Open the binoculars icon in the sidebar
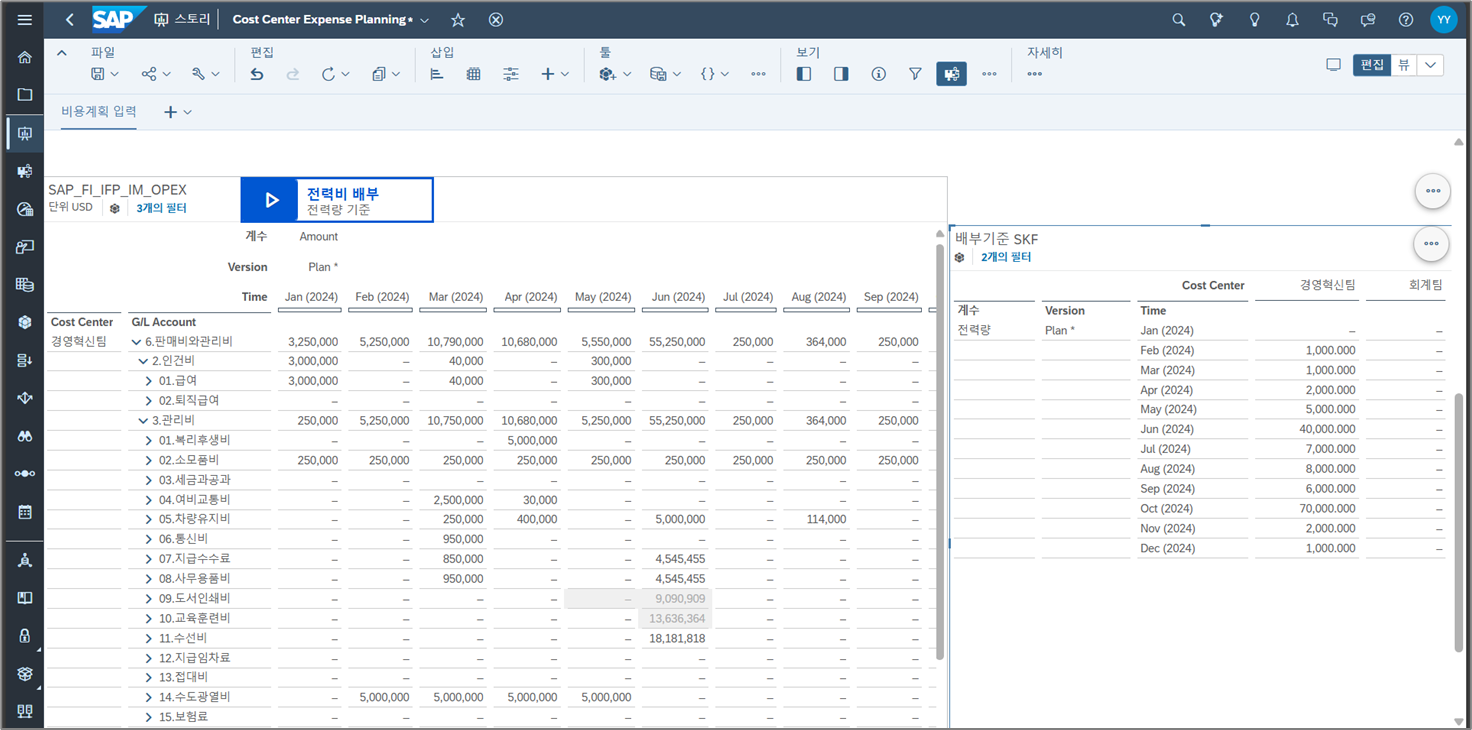The height and width of the screenshot is (730, 1472). tap(25, 436)
